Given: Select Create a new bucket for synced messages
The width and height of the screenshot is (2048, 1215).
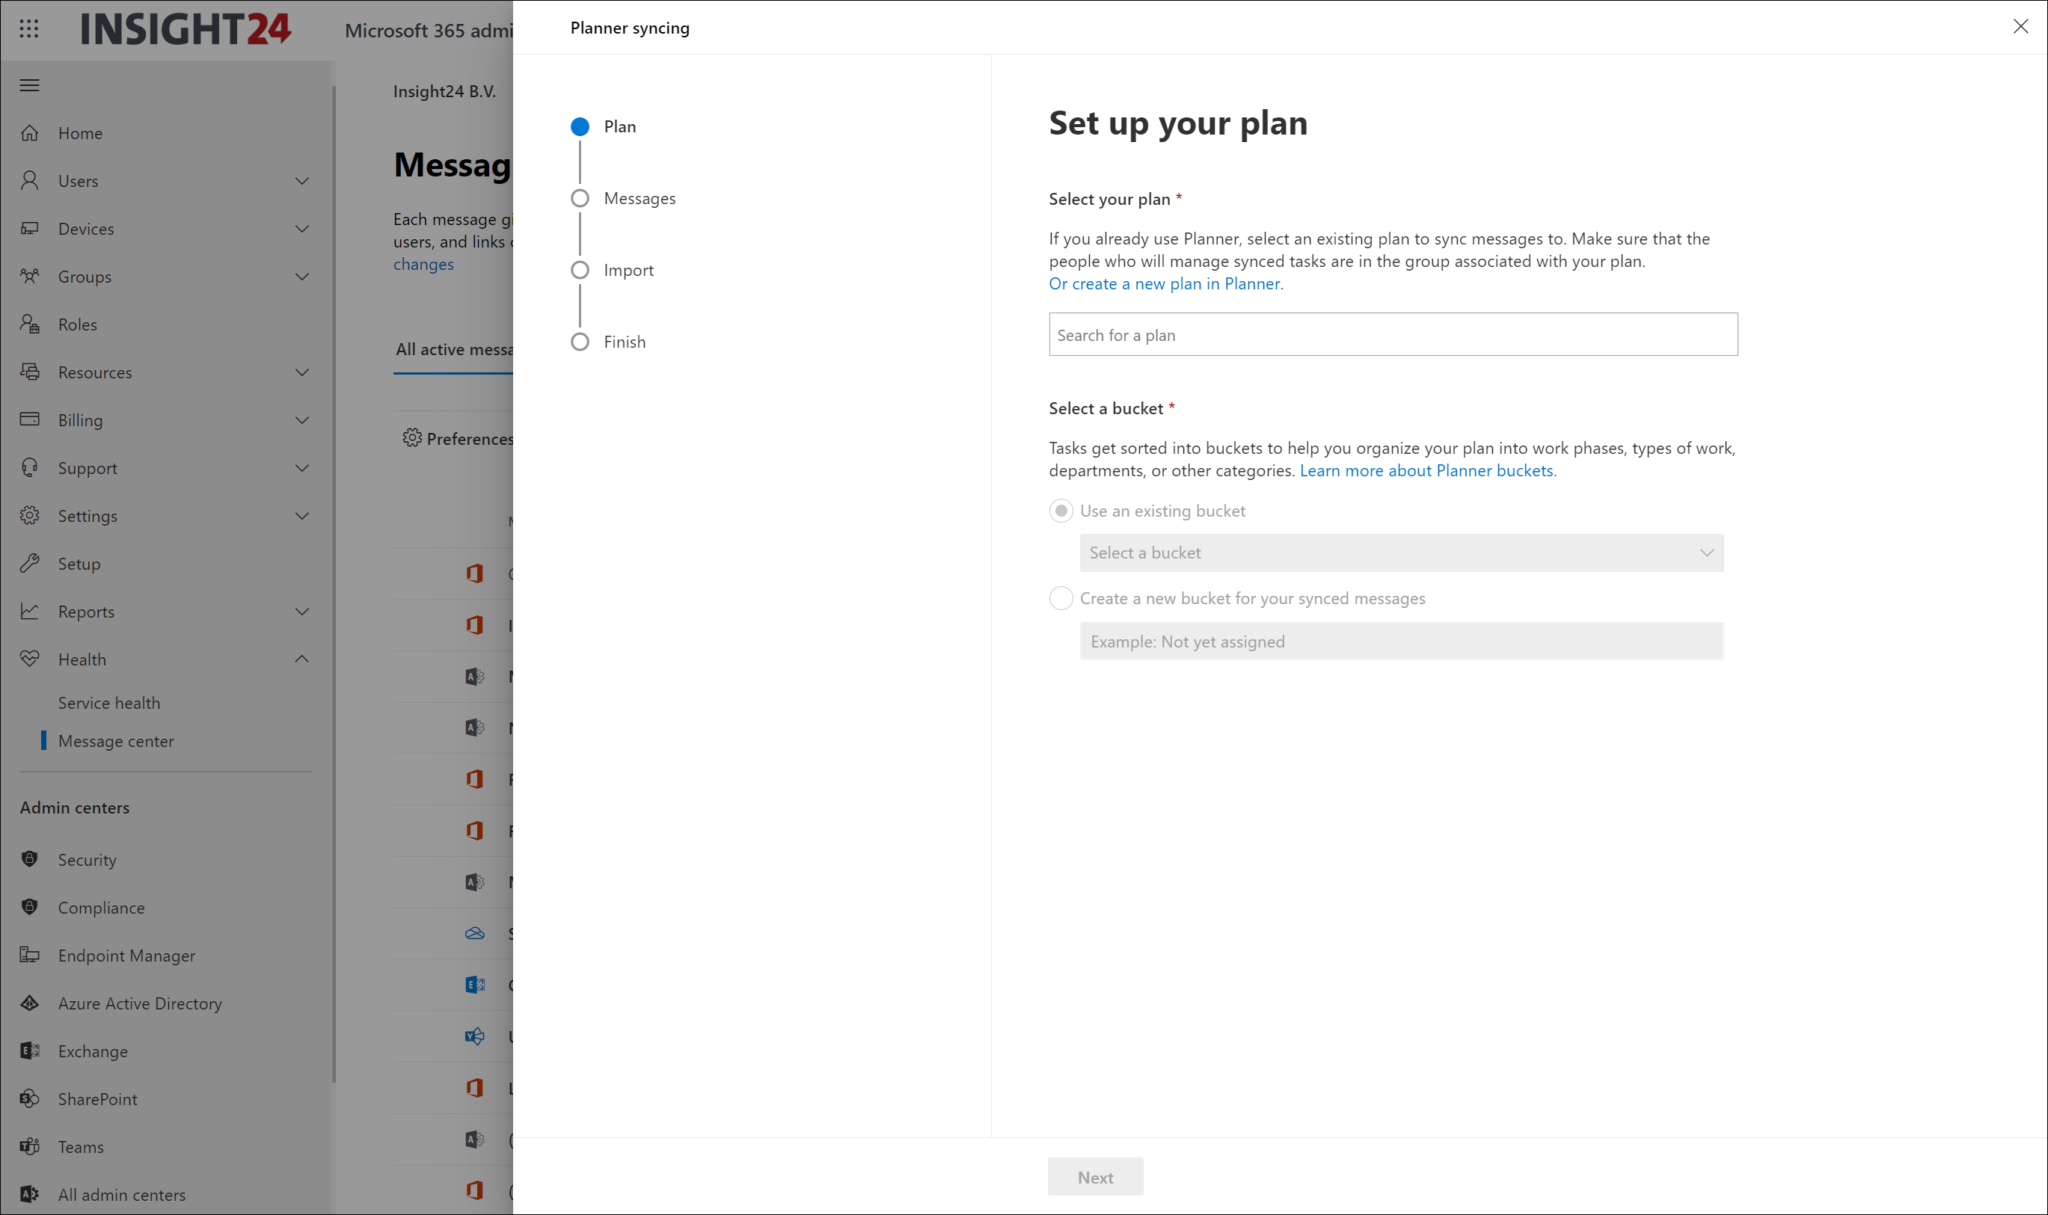Looking at the screenshot, I should (x=1061, y=598).
